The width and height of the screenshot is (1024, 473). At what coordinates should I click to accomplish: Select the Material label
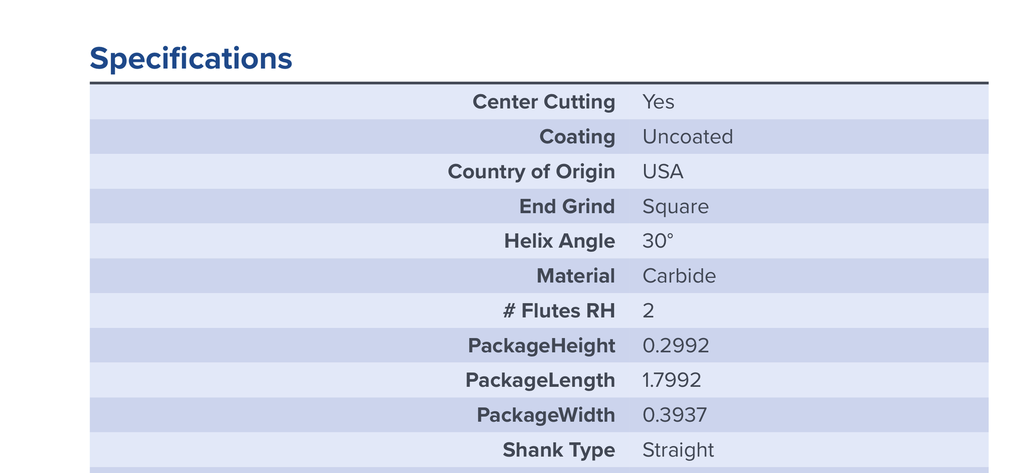[x=576, y=276]
